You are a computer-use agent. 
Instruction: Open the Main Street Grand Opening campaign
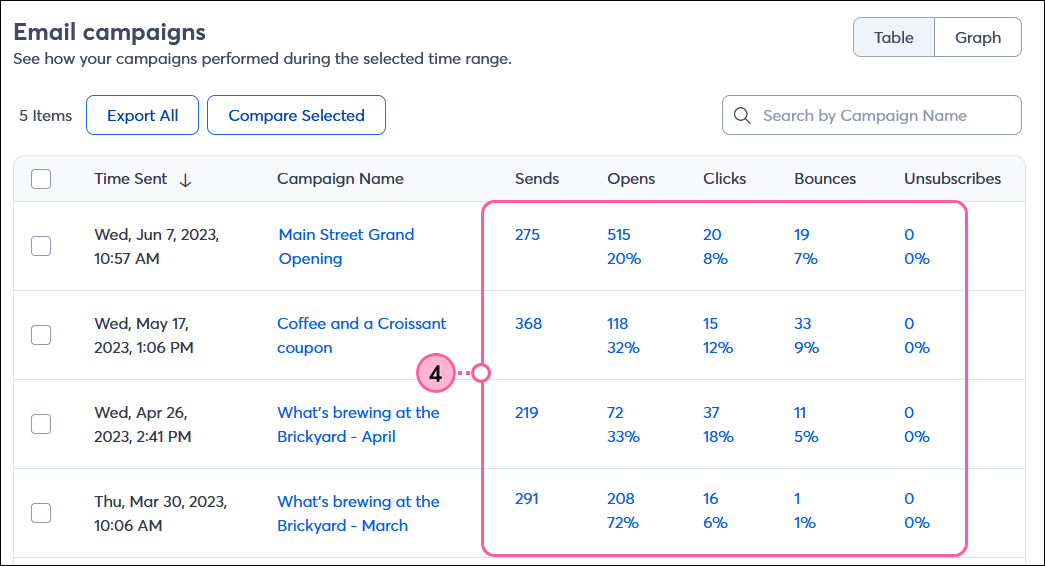click(x=347, y=247)
